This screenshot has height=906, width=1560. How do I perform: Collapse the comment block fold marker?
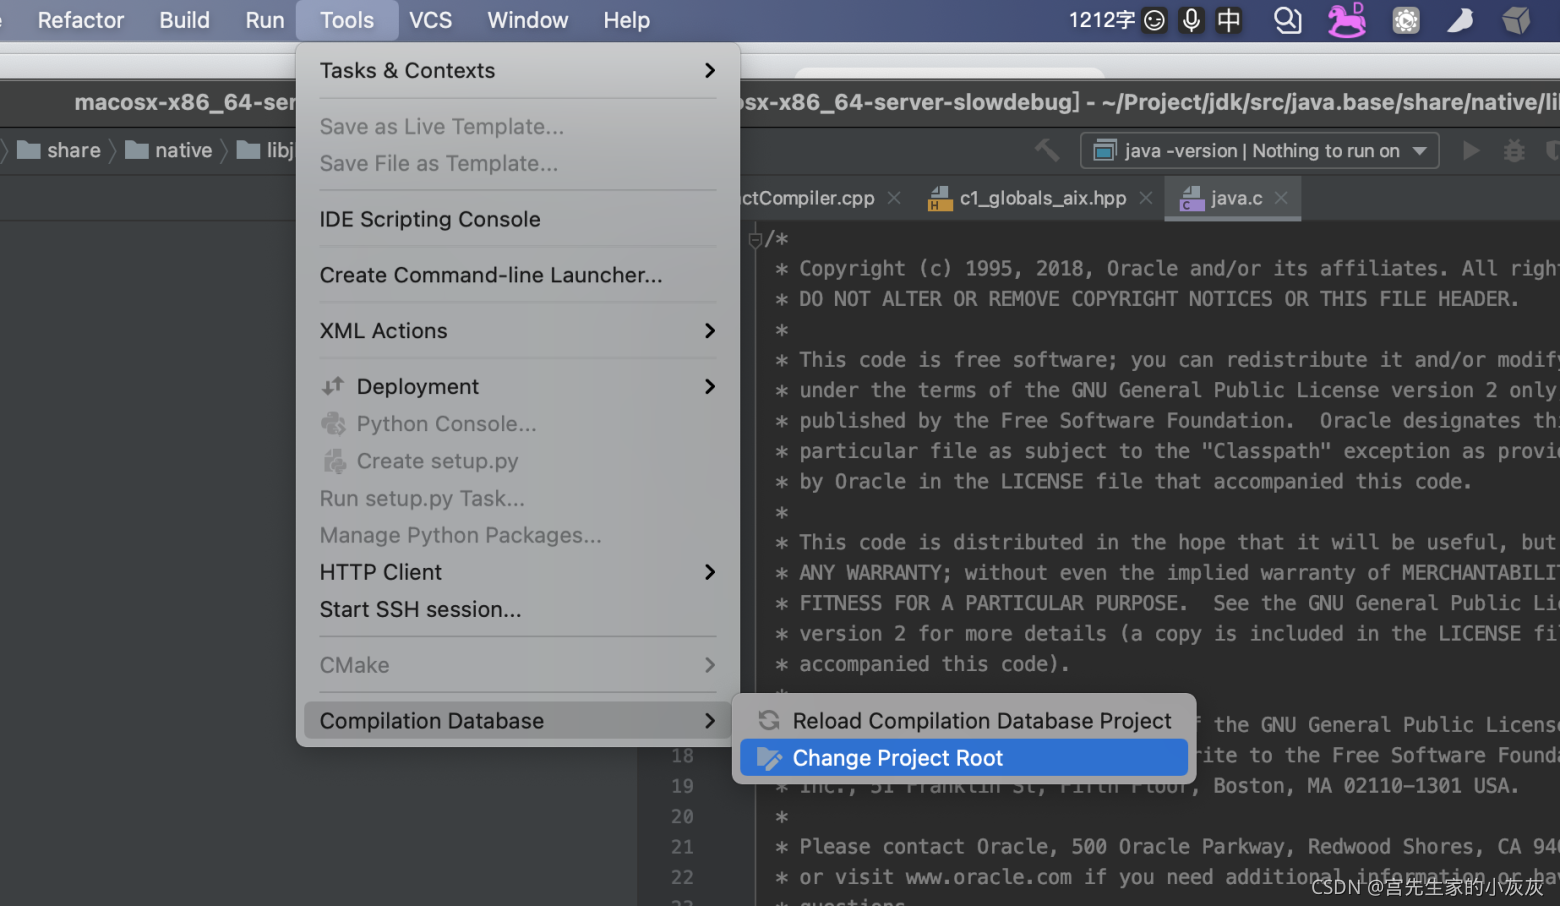[755, 238]
